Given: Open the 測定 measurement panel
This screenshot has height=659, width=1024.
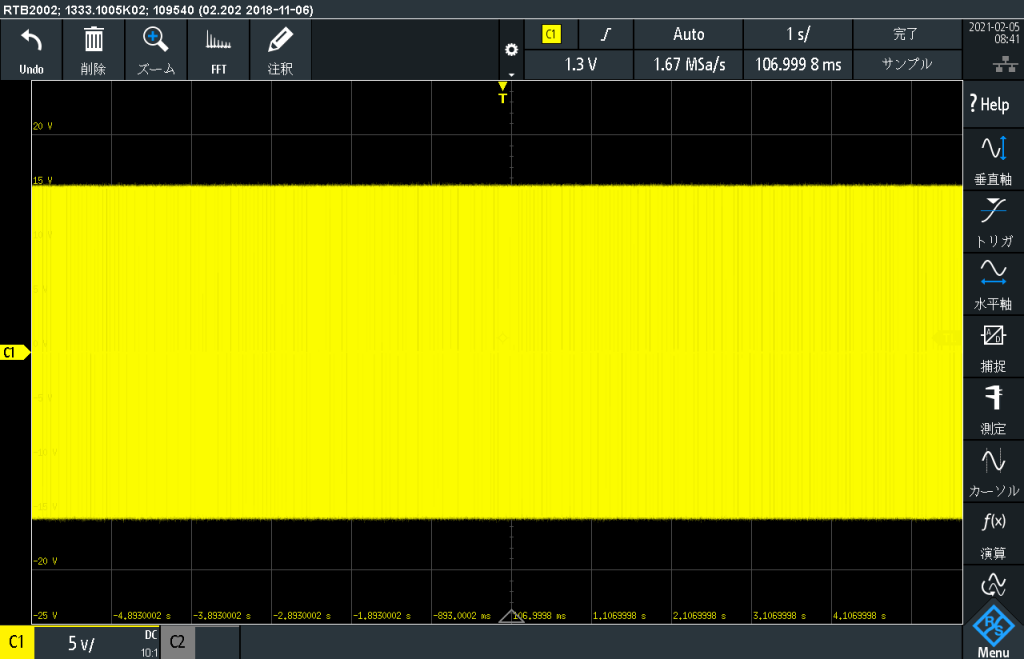Looking at the screenshot, I should [x=993, y=408].
